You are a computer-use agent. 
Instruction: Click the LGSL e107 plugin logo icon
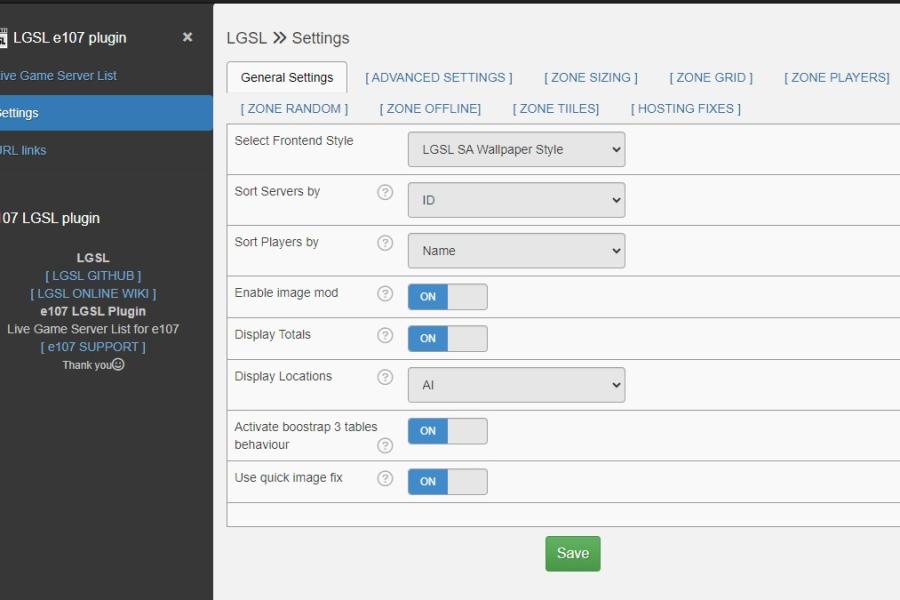3,37
